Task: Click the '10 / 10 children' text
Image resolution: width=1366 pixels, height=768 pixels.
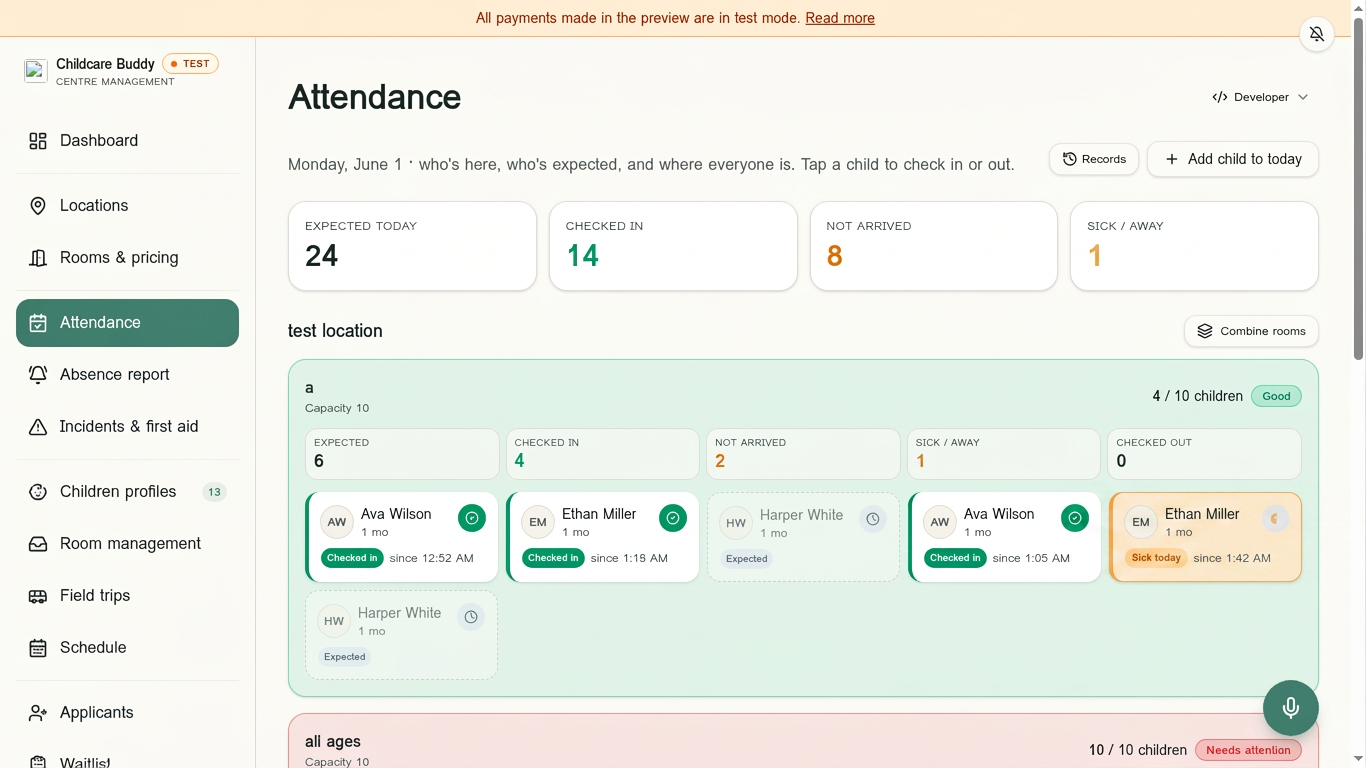Action: tap(1138, 750)
